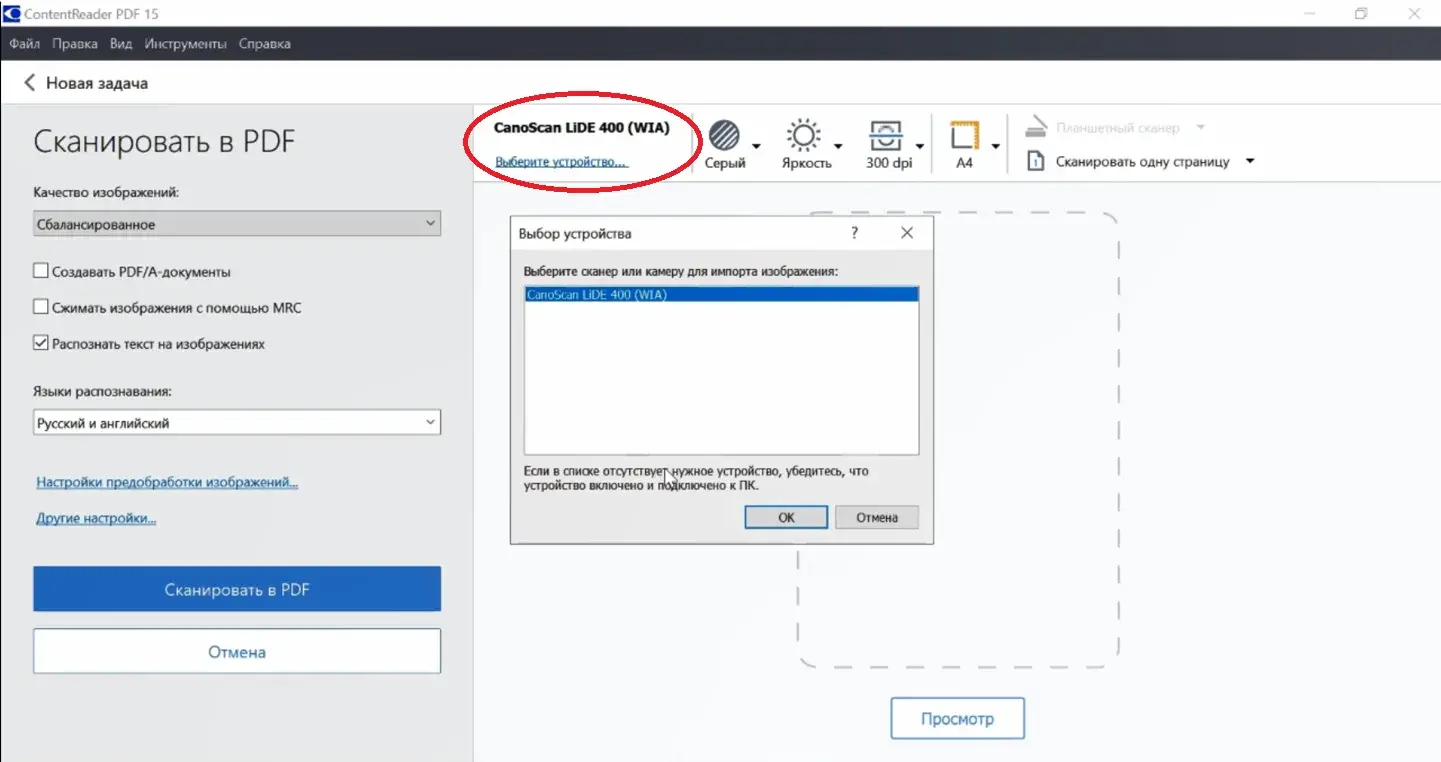Open the Языки распознавания dropdown
This screenshot has width=1441, height=762.
(237, 423)
